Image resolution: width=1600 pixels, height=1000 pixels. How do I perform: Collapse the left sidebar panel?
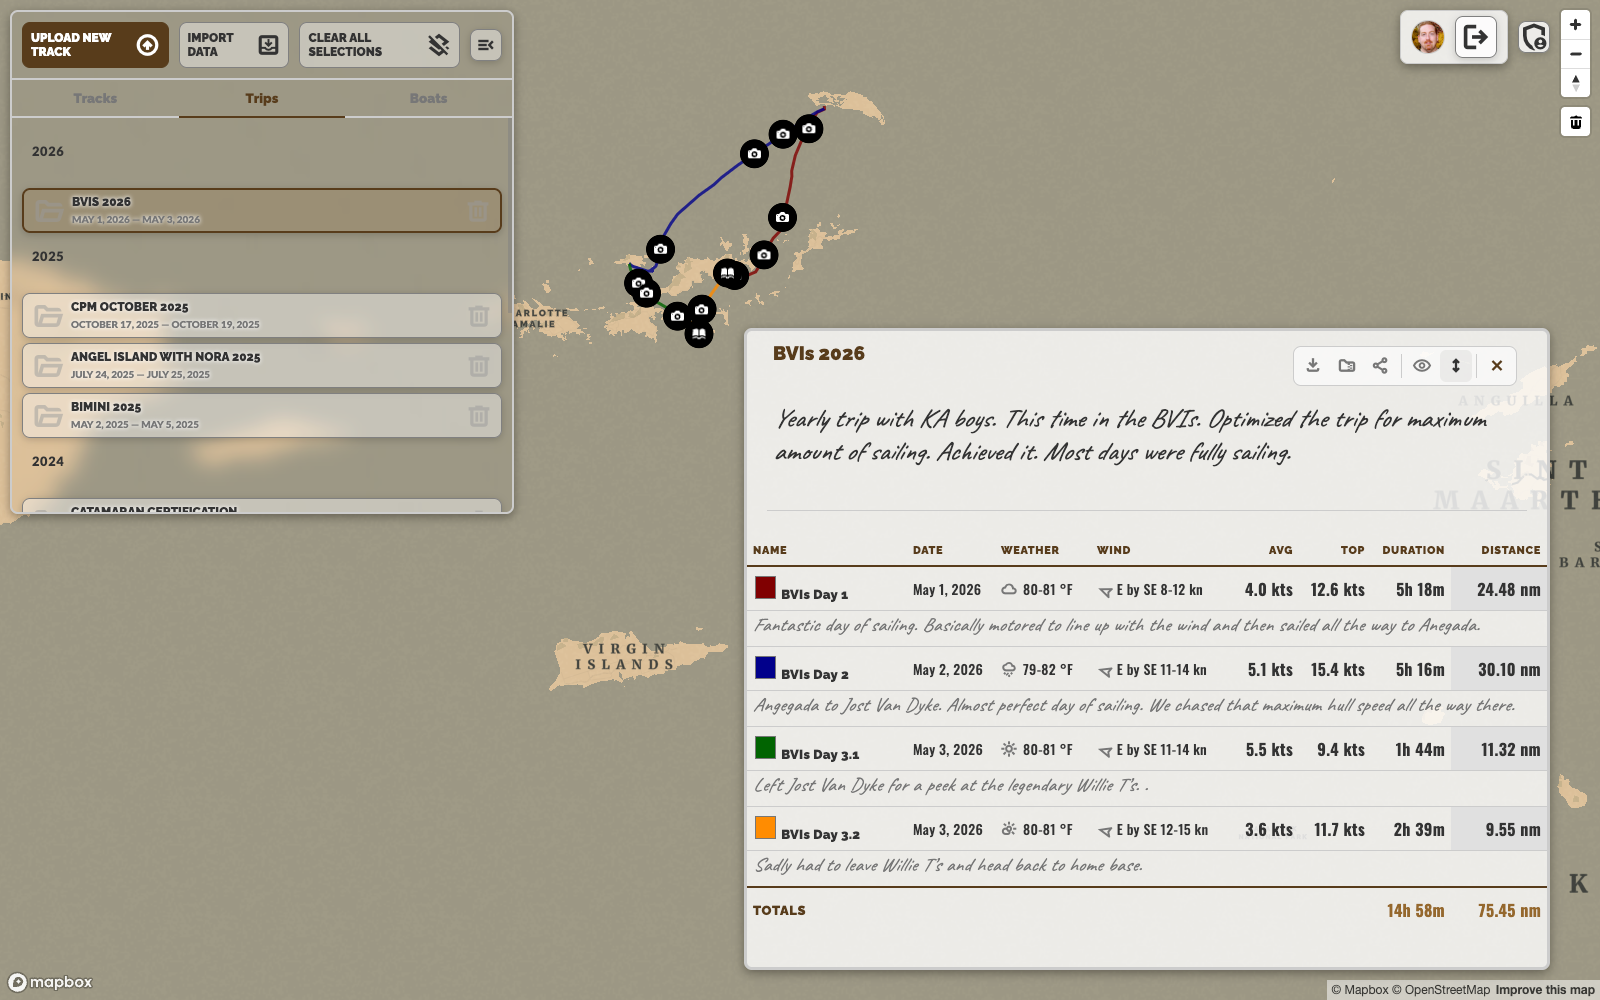486,45
